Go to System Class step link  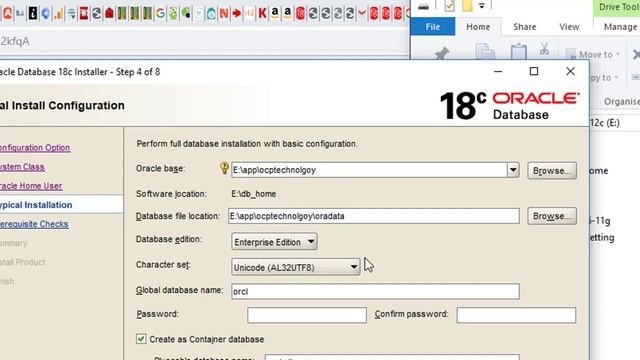(x=22, y=167)
